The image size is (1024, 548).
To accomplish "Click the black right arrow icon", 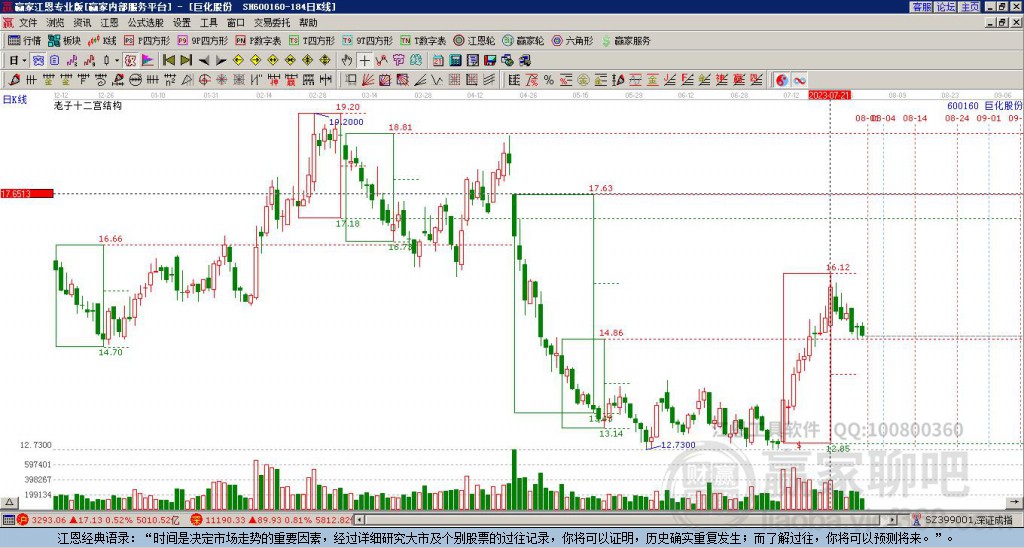I will click(221, 60).
